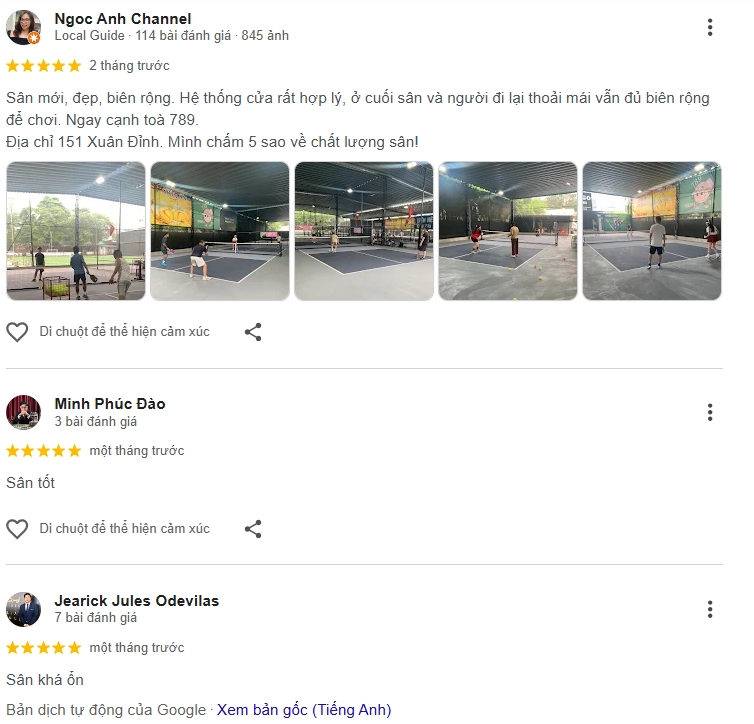Screen dimensions: 754x724
Task: Share Ngoc Anh Channel's review
Action: pos(253,332)
